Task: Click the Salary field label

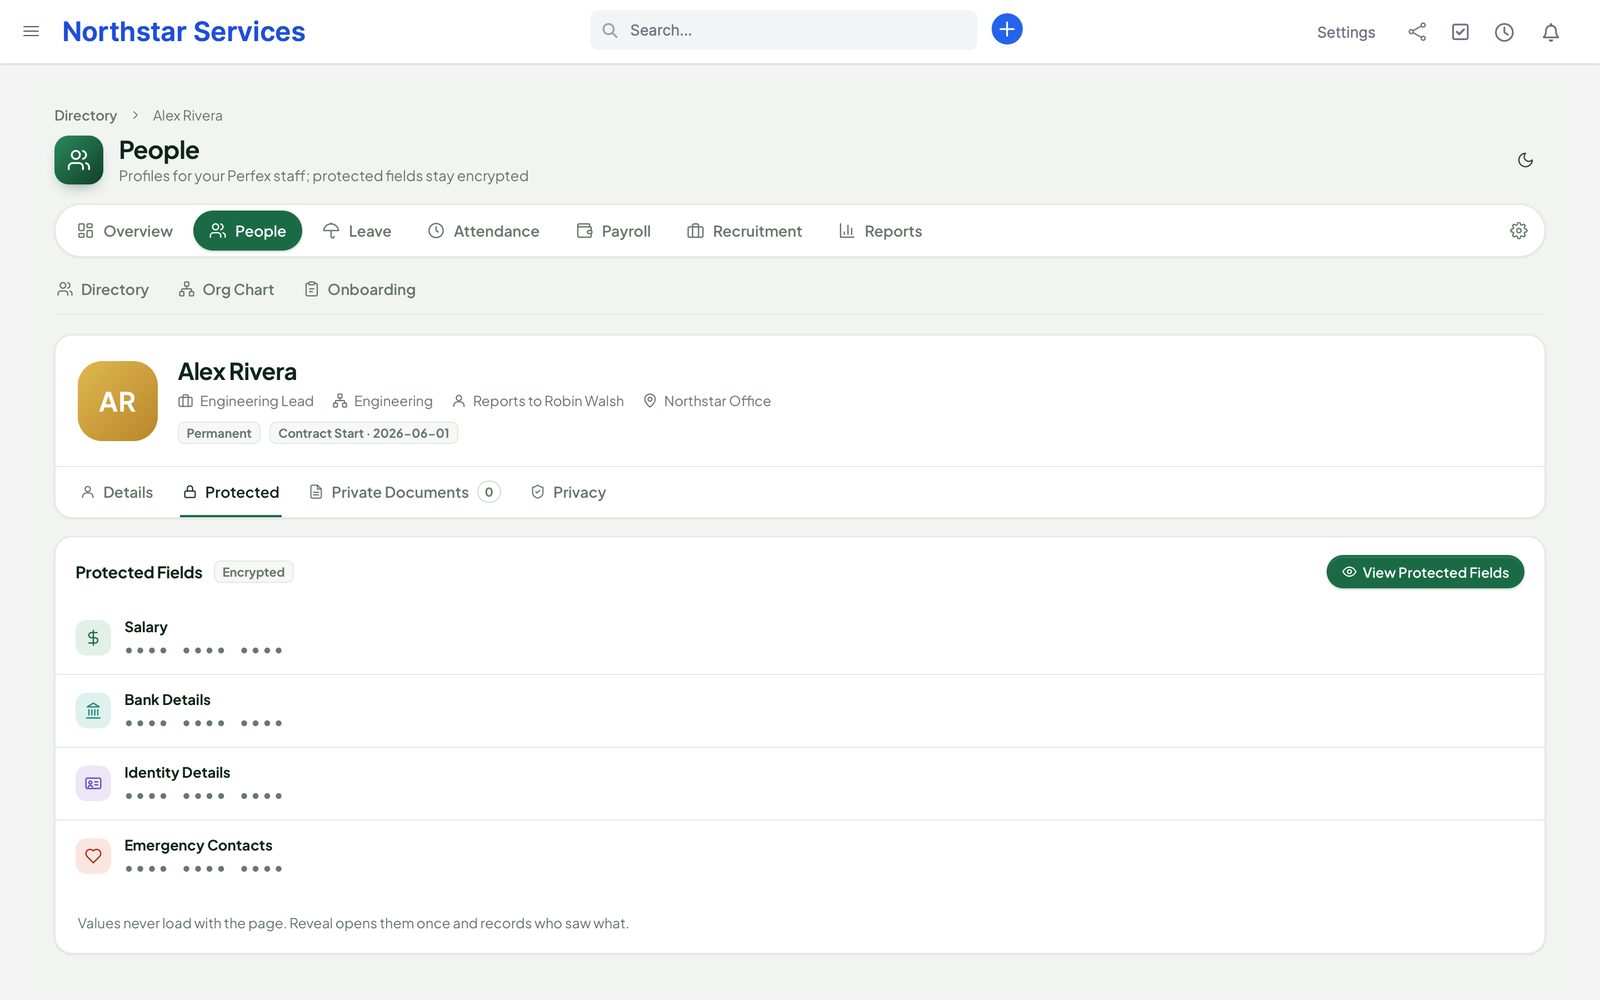Action: [x=146, y=627]
